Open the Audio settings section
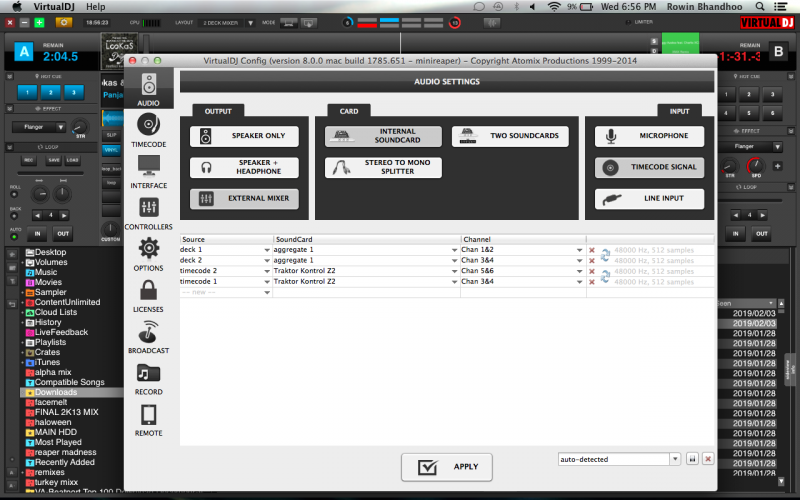800x500 pixels. pos(148,90)
